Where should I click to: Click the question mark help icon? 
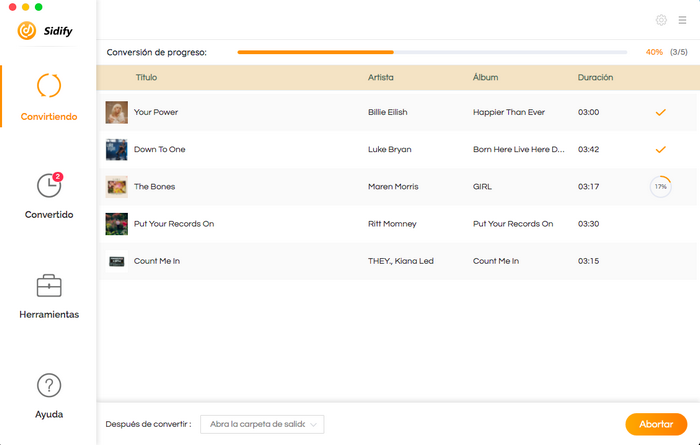(49, 385)
